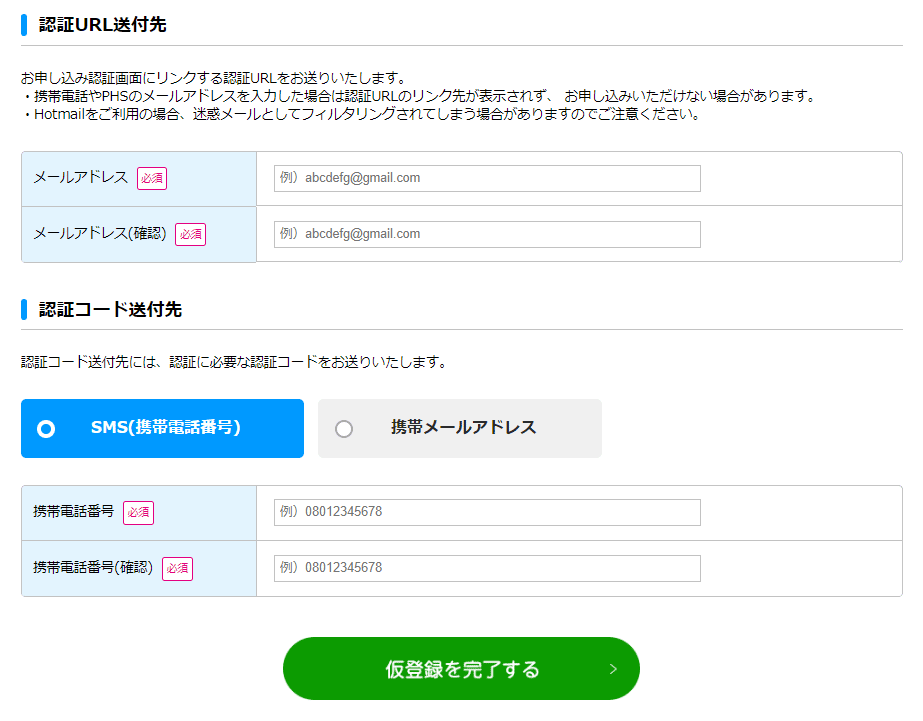This screenshot has height=721, width=923.
Task: Click the blue bar icon beside 認証コード送付先
Action: point(24,310)
